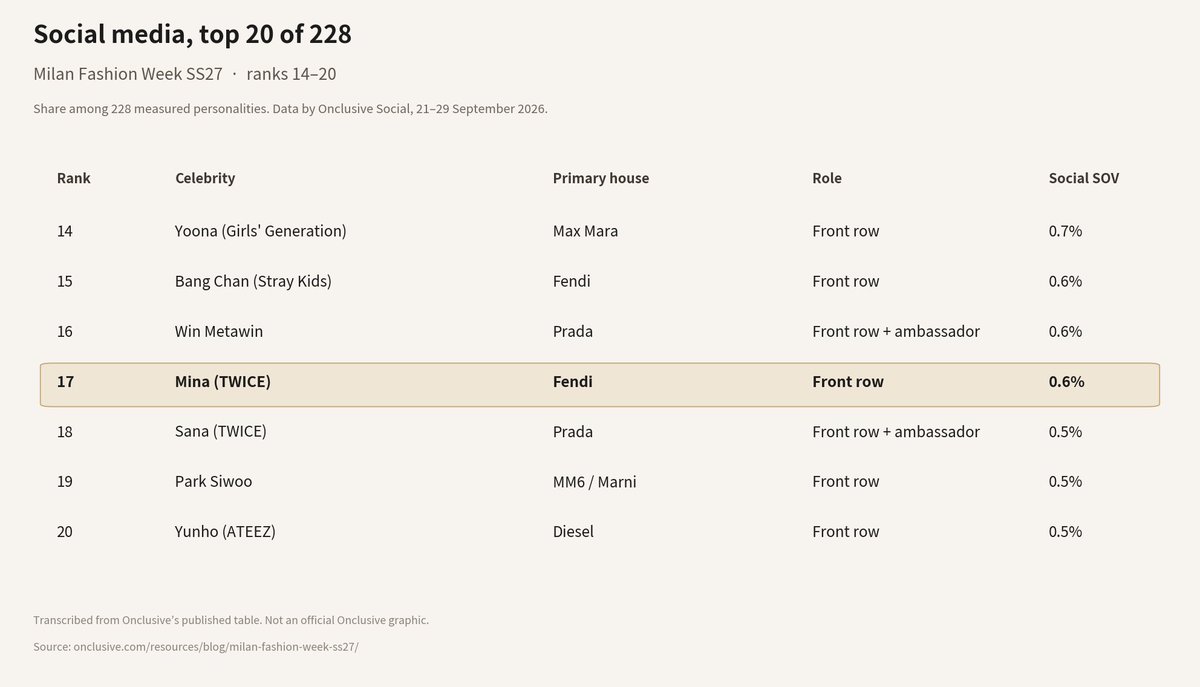The image size is (1200, 687).
Task: Click the Primary house column header
Action: pos(601,178)
